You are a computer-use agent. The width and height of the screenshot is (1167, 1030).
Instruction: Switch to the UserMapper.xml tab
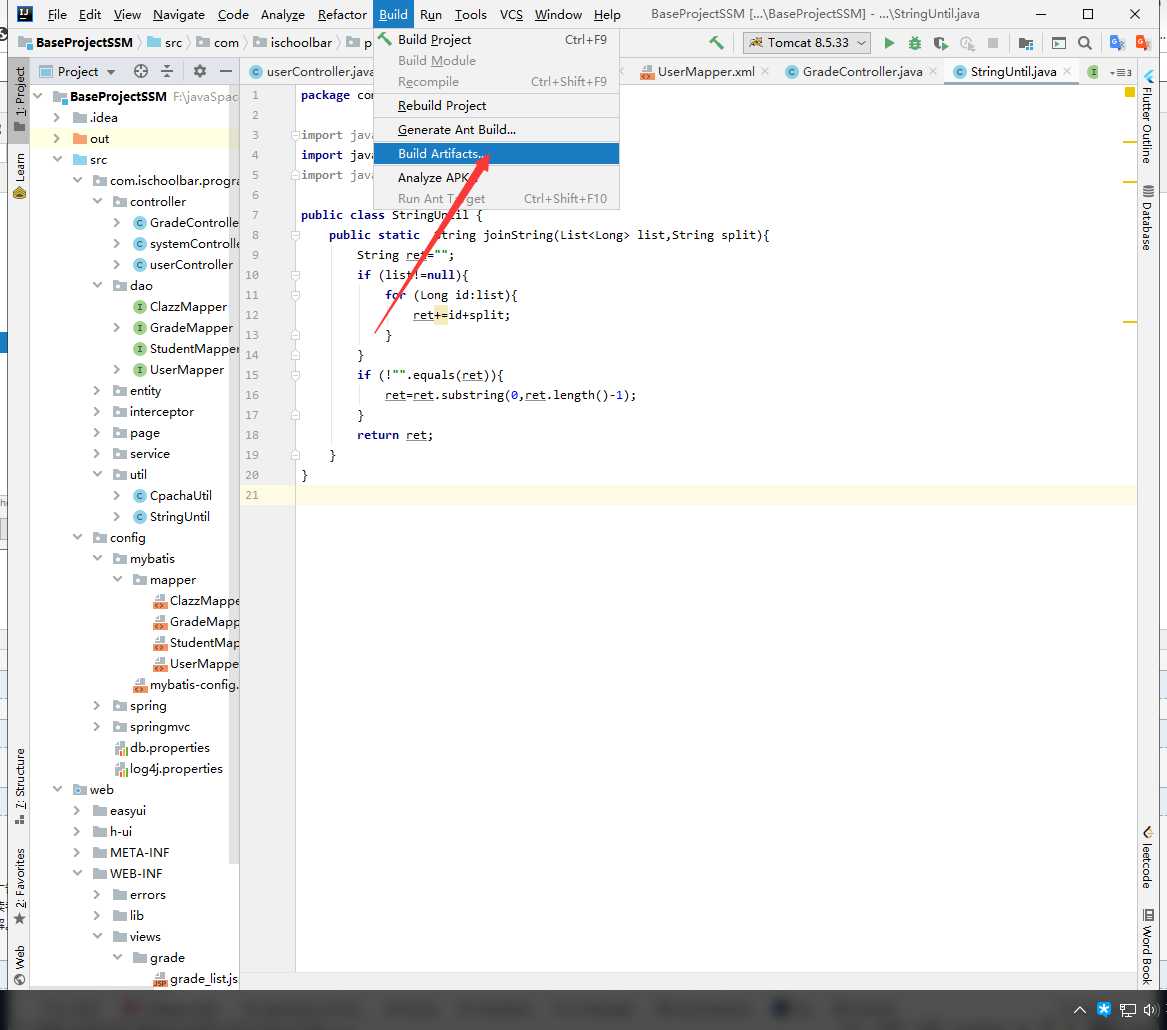point(706,71)
